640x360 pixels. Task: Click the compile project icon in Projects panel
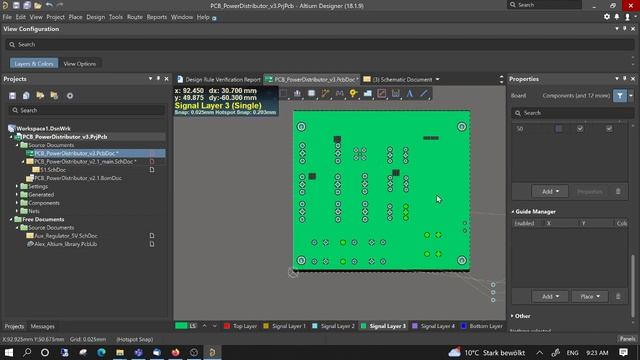click(x=26, y=96)
